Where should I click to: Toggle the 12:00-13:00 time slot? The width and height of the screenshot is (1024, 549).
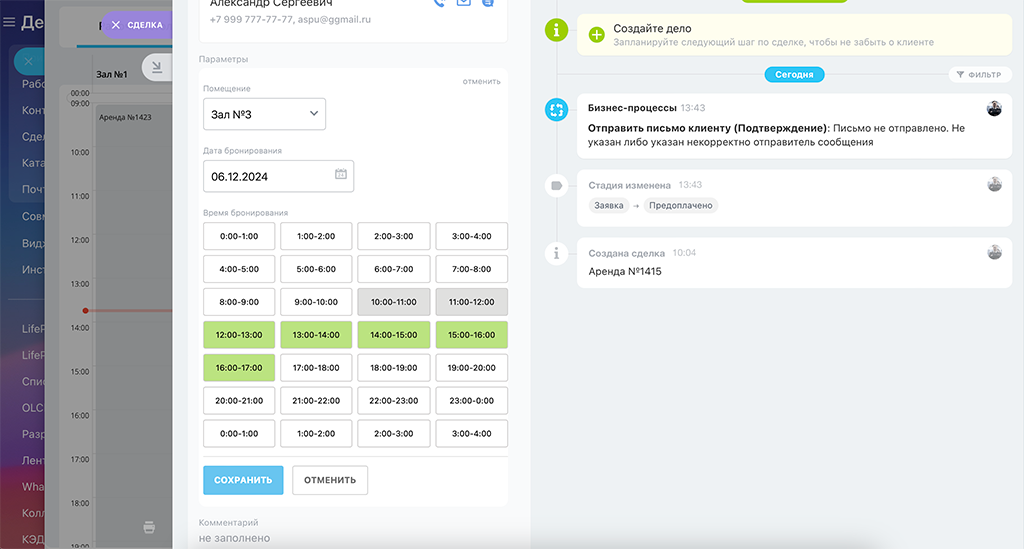[x=237, y=335]
